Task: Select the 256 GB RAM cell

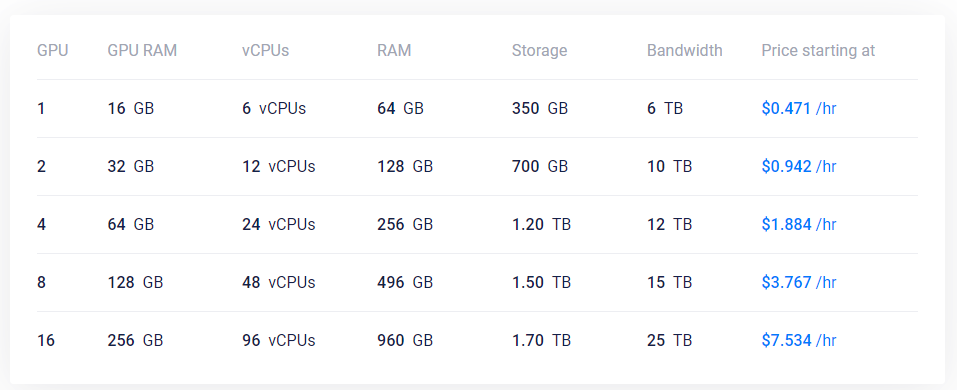Action: pyautogui.click(x=405, y=225)
